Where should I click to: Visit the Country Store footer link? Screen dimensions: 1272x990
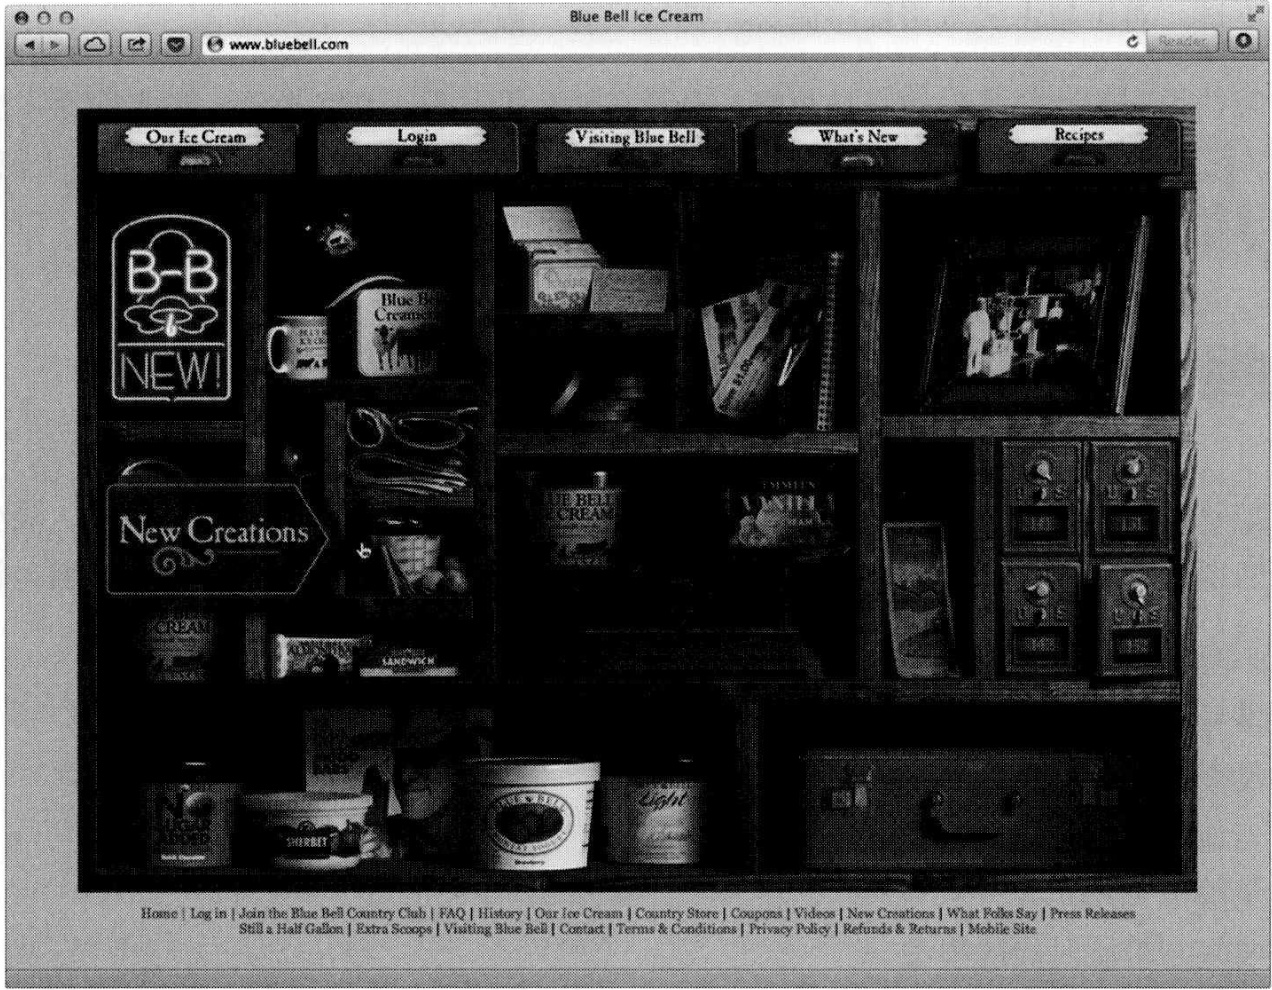point(676,913)
